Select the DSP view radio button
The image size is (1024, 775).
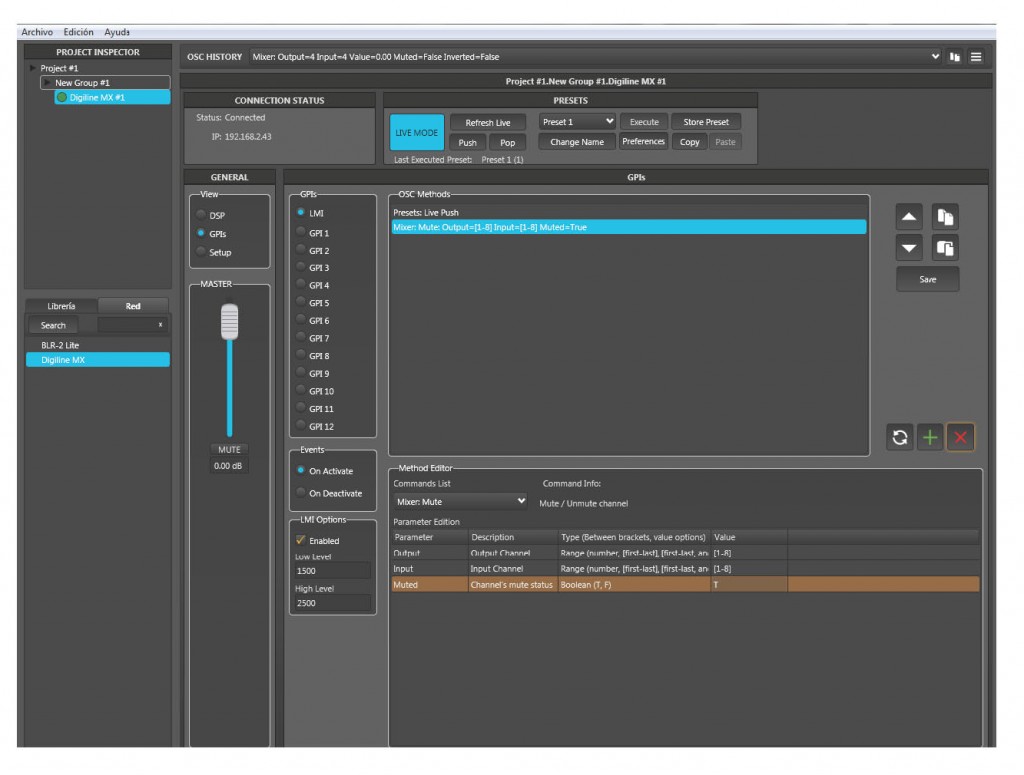[202, 215]
